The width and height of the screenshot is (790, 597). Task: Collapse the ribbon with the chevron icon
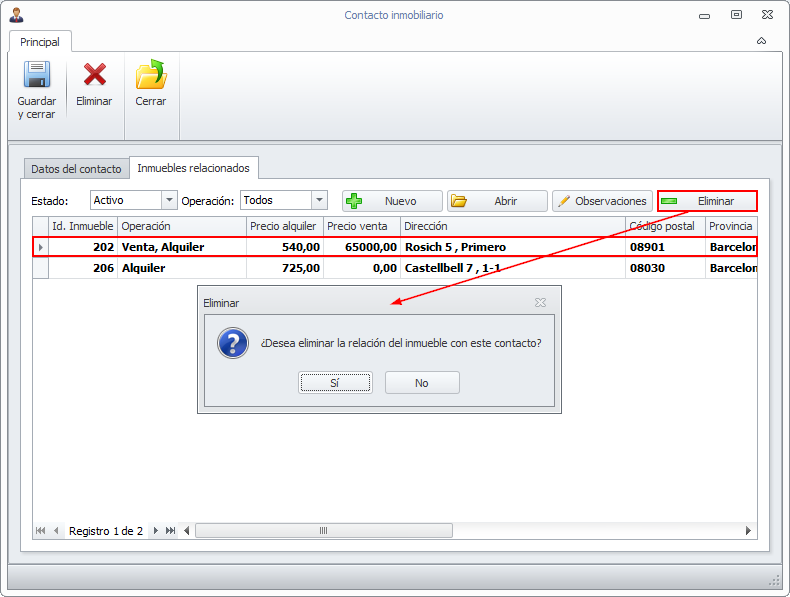[x=761, y=41]
